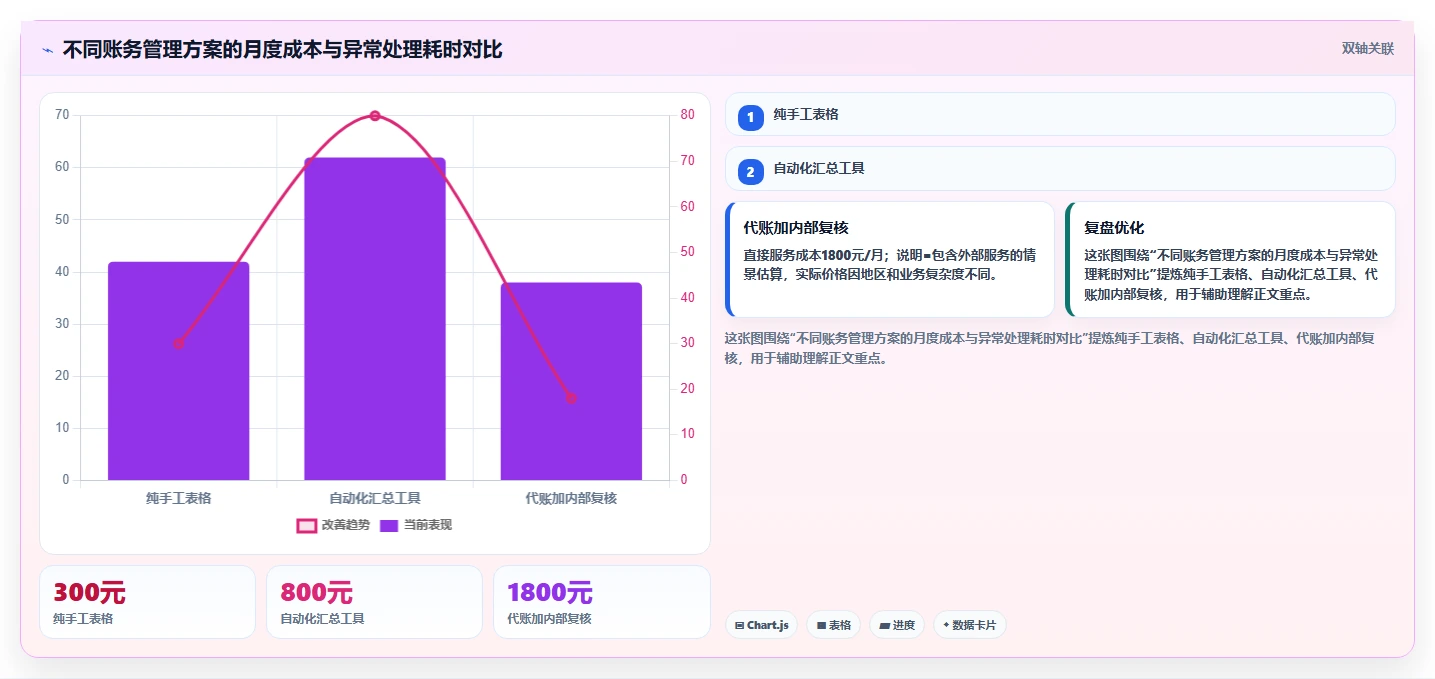This screenshot has height=679, width=1435.
Task: Select the purple bar for 代账加内部复核
Action: point(571,381)
